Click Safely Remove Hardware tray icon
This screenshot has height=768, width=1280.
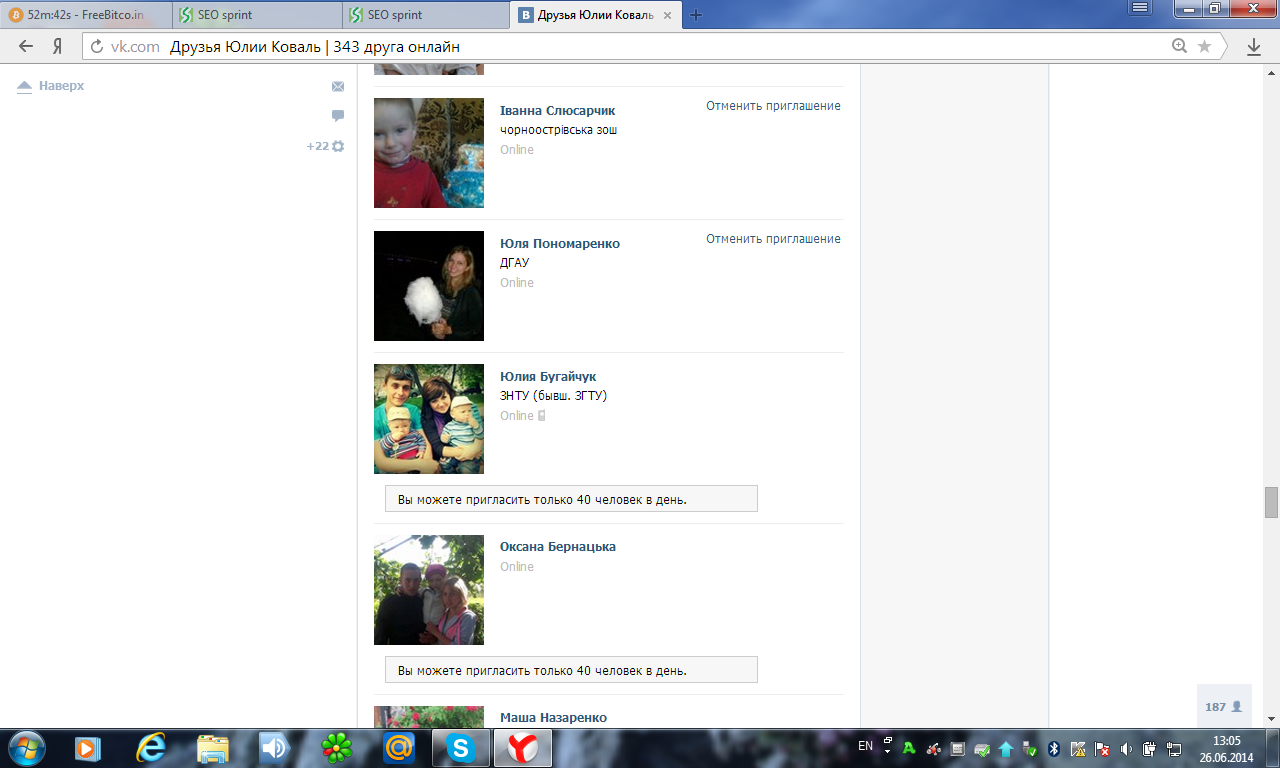pos(1029,748)
